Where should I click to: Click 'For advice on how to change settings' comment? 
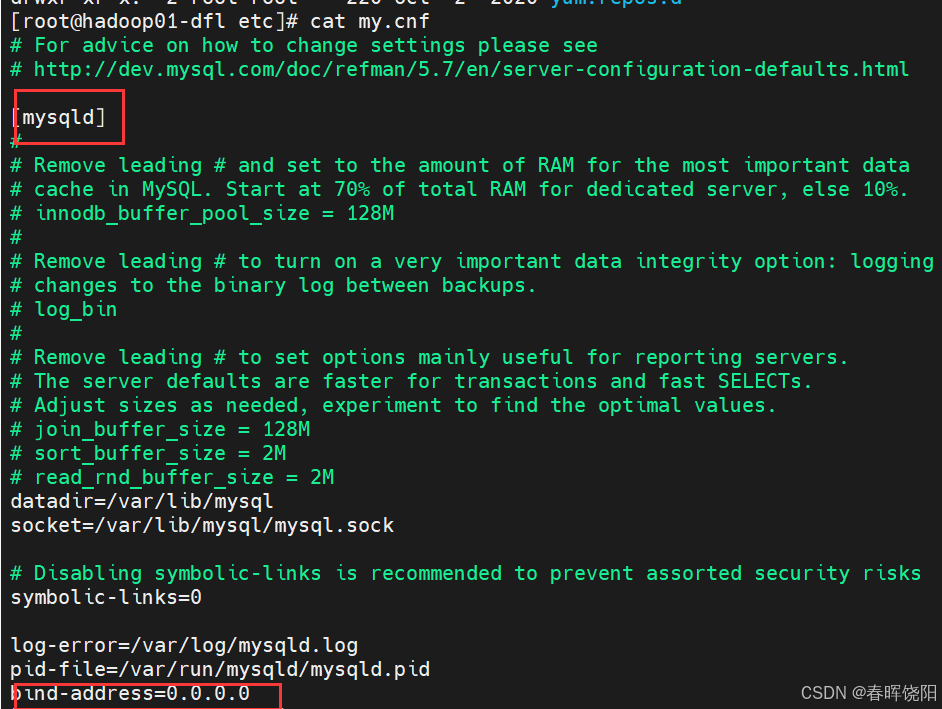304,46
